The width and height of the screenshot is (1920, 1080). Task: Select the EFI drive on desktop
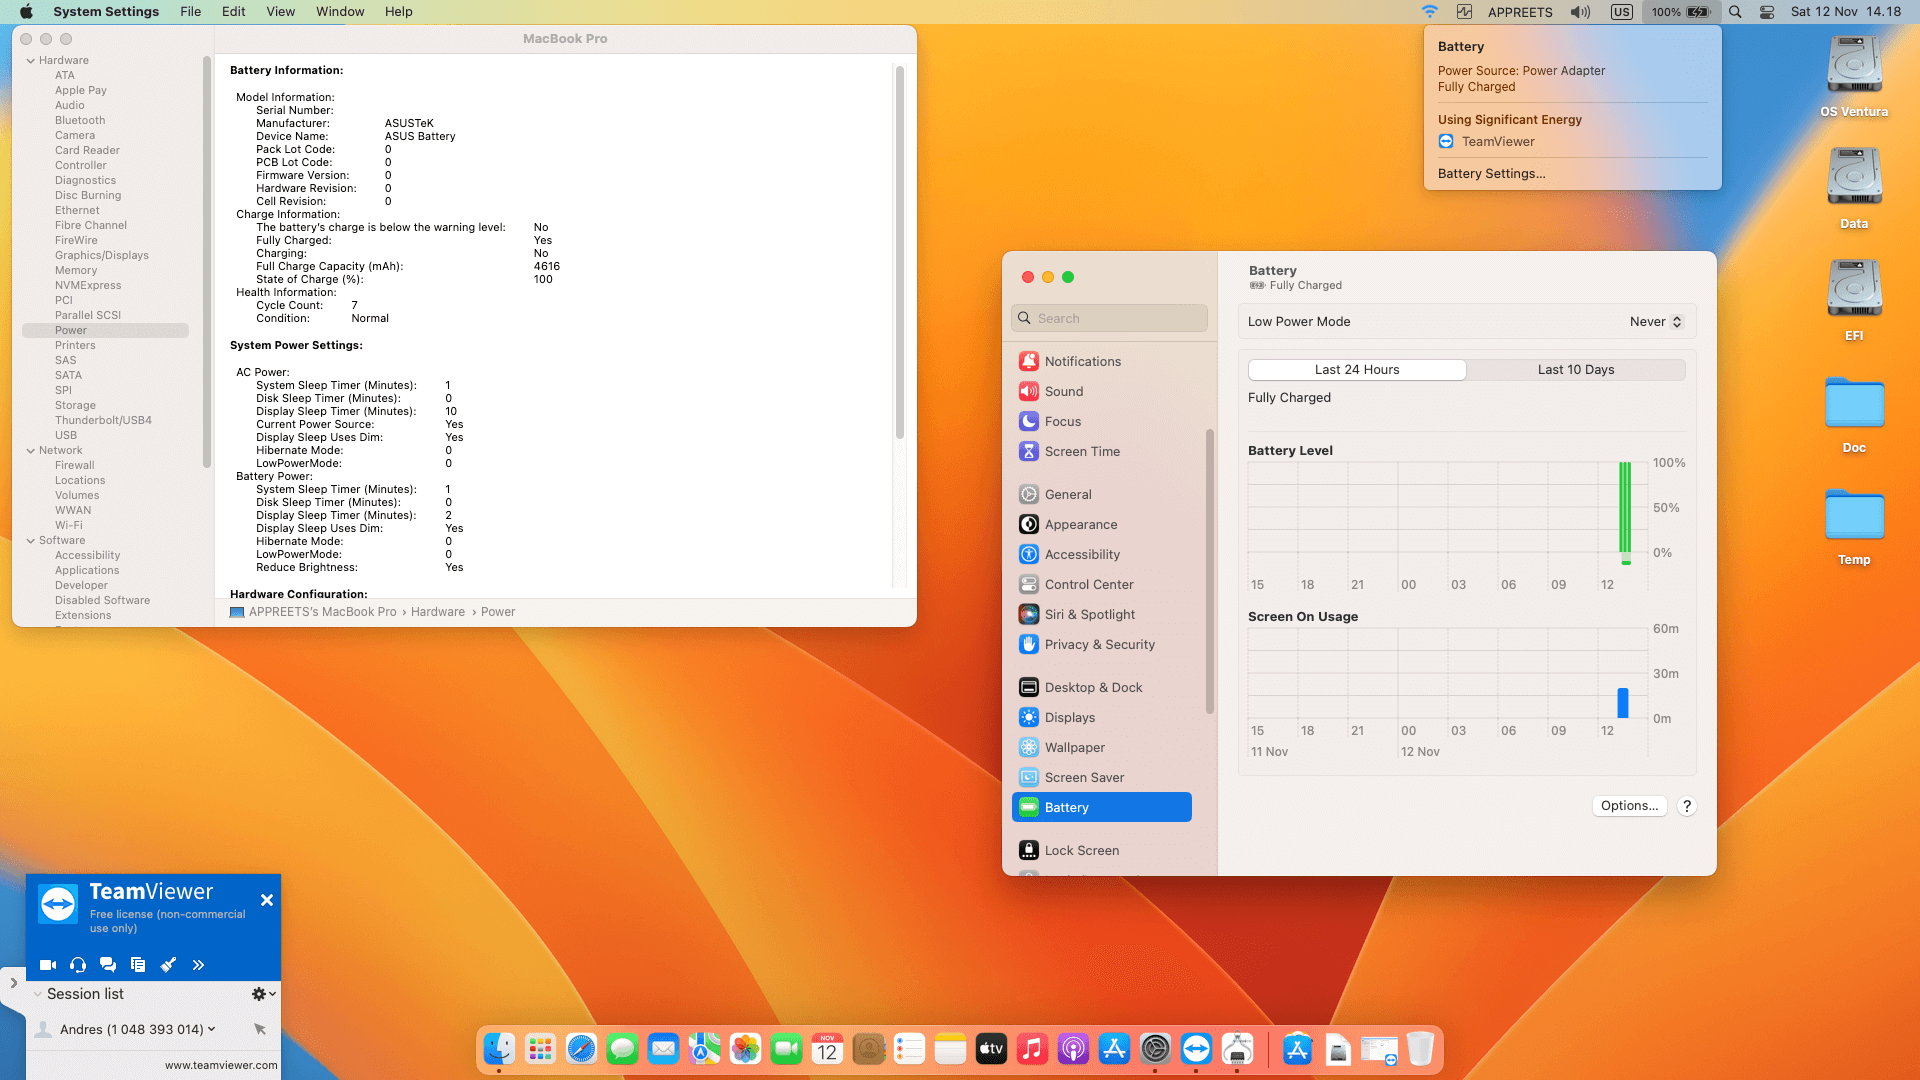(1854, 301)
